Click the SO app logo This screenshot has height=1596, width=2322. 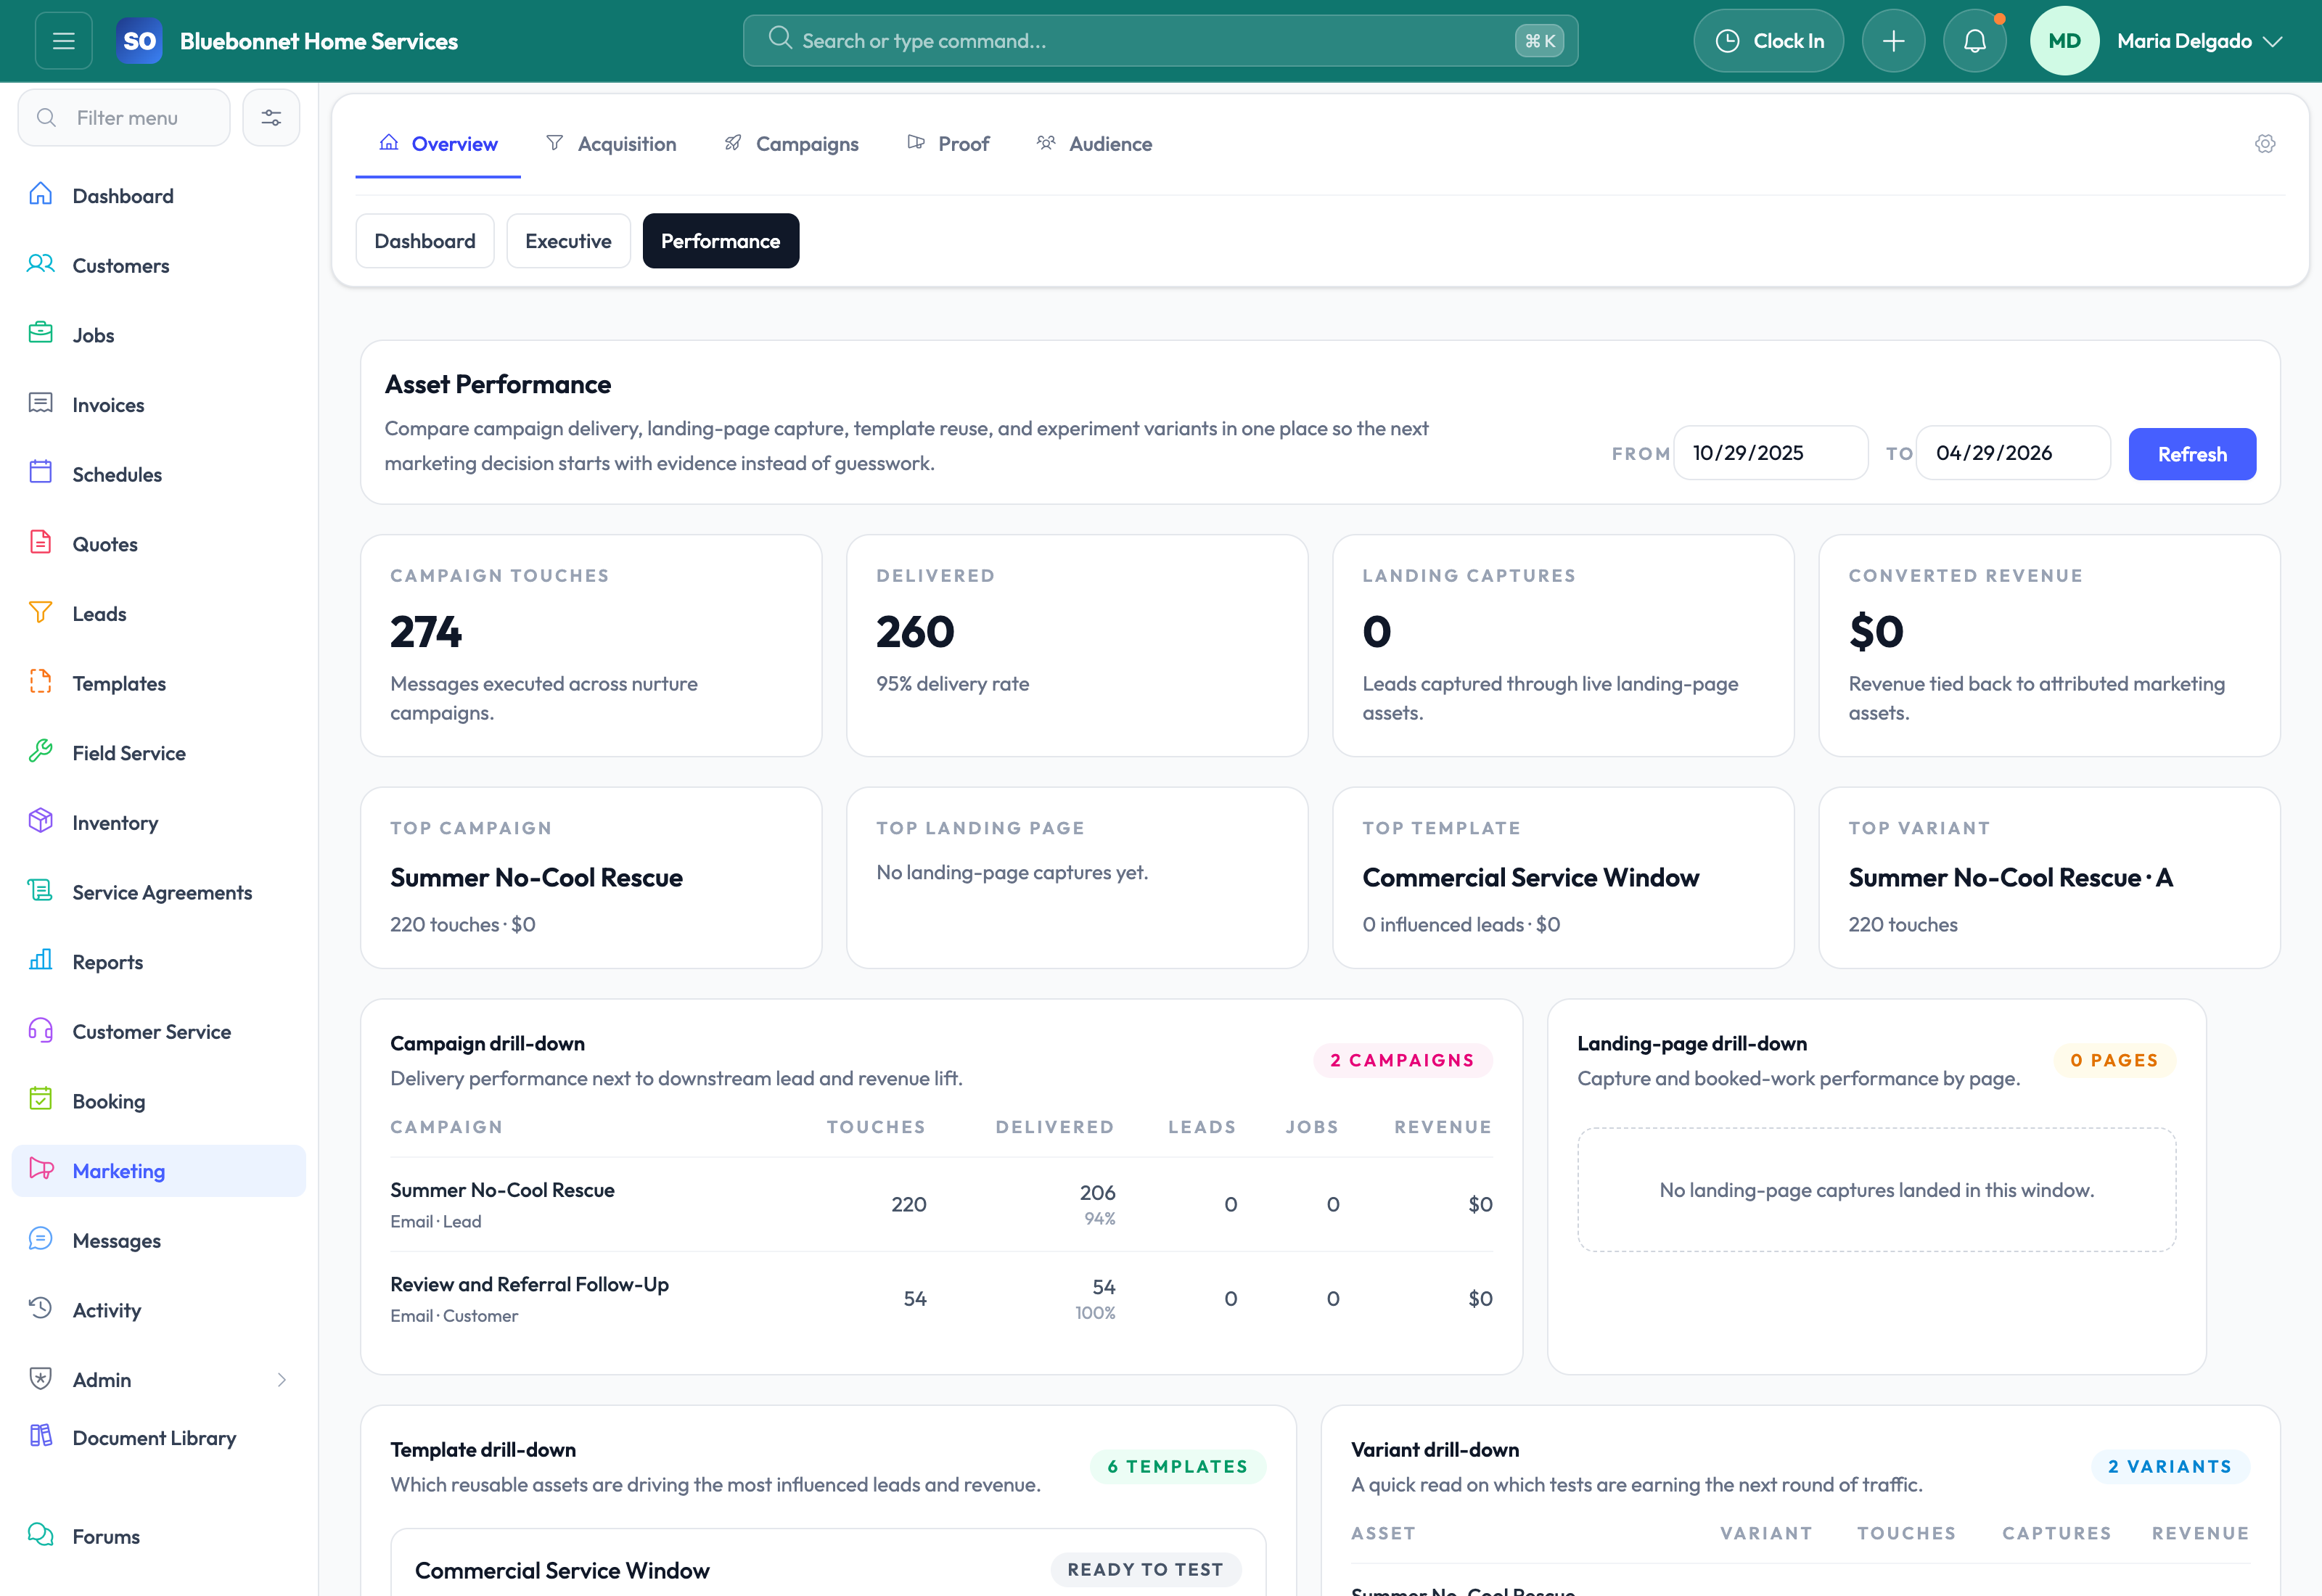pos(139,41)
